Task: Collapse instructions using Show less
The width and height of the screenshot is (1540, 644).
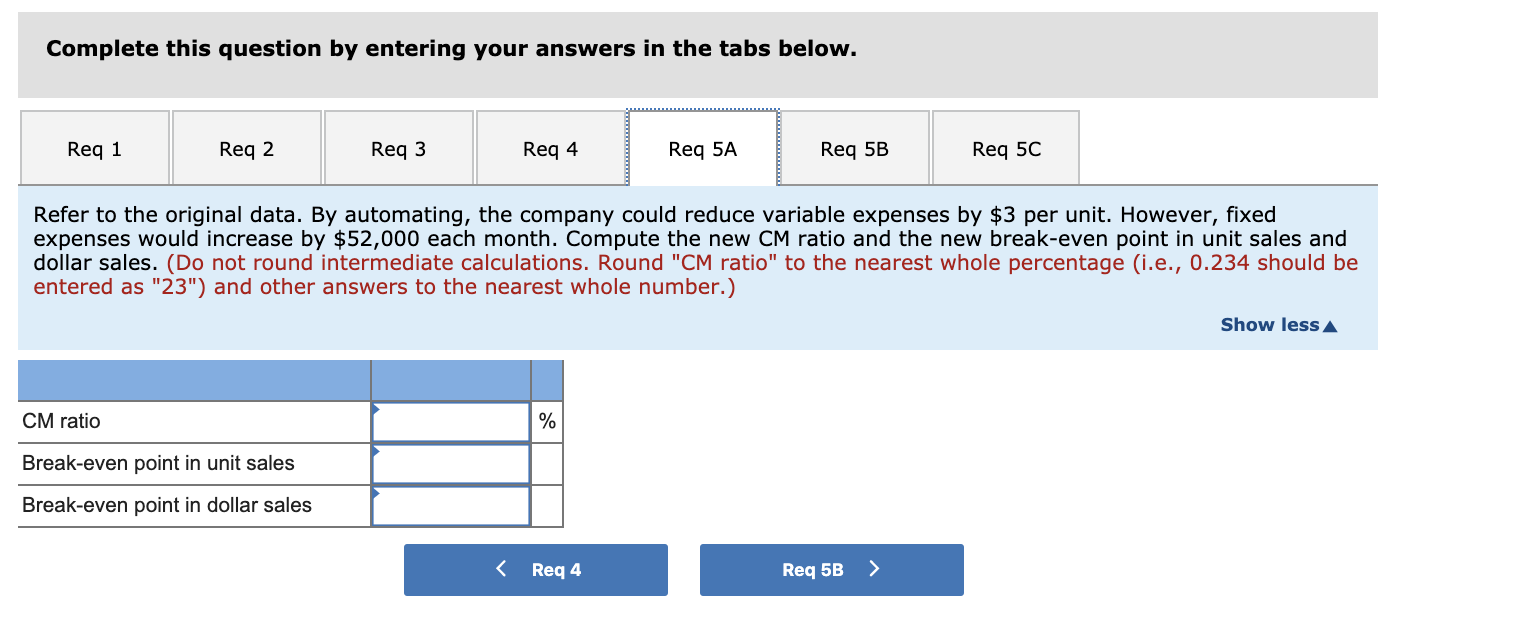Action: click(x=1269, y=324)
